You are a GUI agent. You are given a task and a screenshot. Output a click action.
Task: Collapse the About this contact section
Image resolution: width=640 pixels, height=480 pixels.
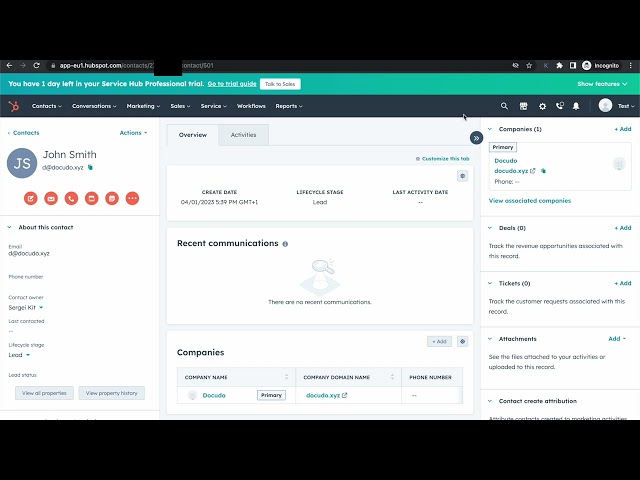(9, 227)
